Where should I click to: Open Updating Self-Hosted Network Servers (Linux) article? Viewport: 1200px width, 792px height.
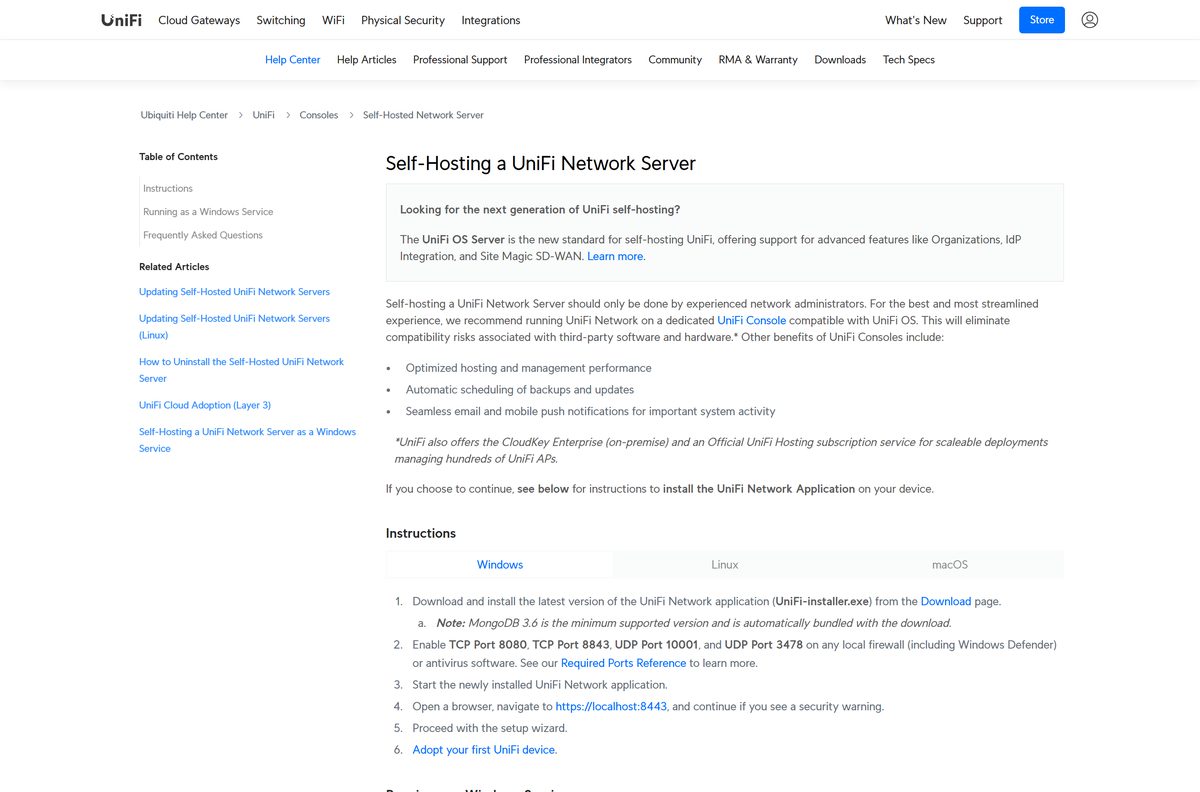[x=234, y=327]
